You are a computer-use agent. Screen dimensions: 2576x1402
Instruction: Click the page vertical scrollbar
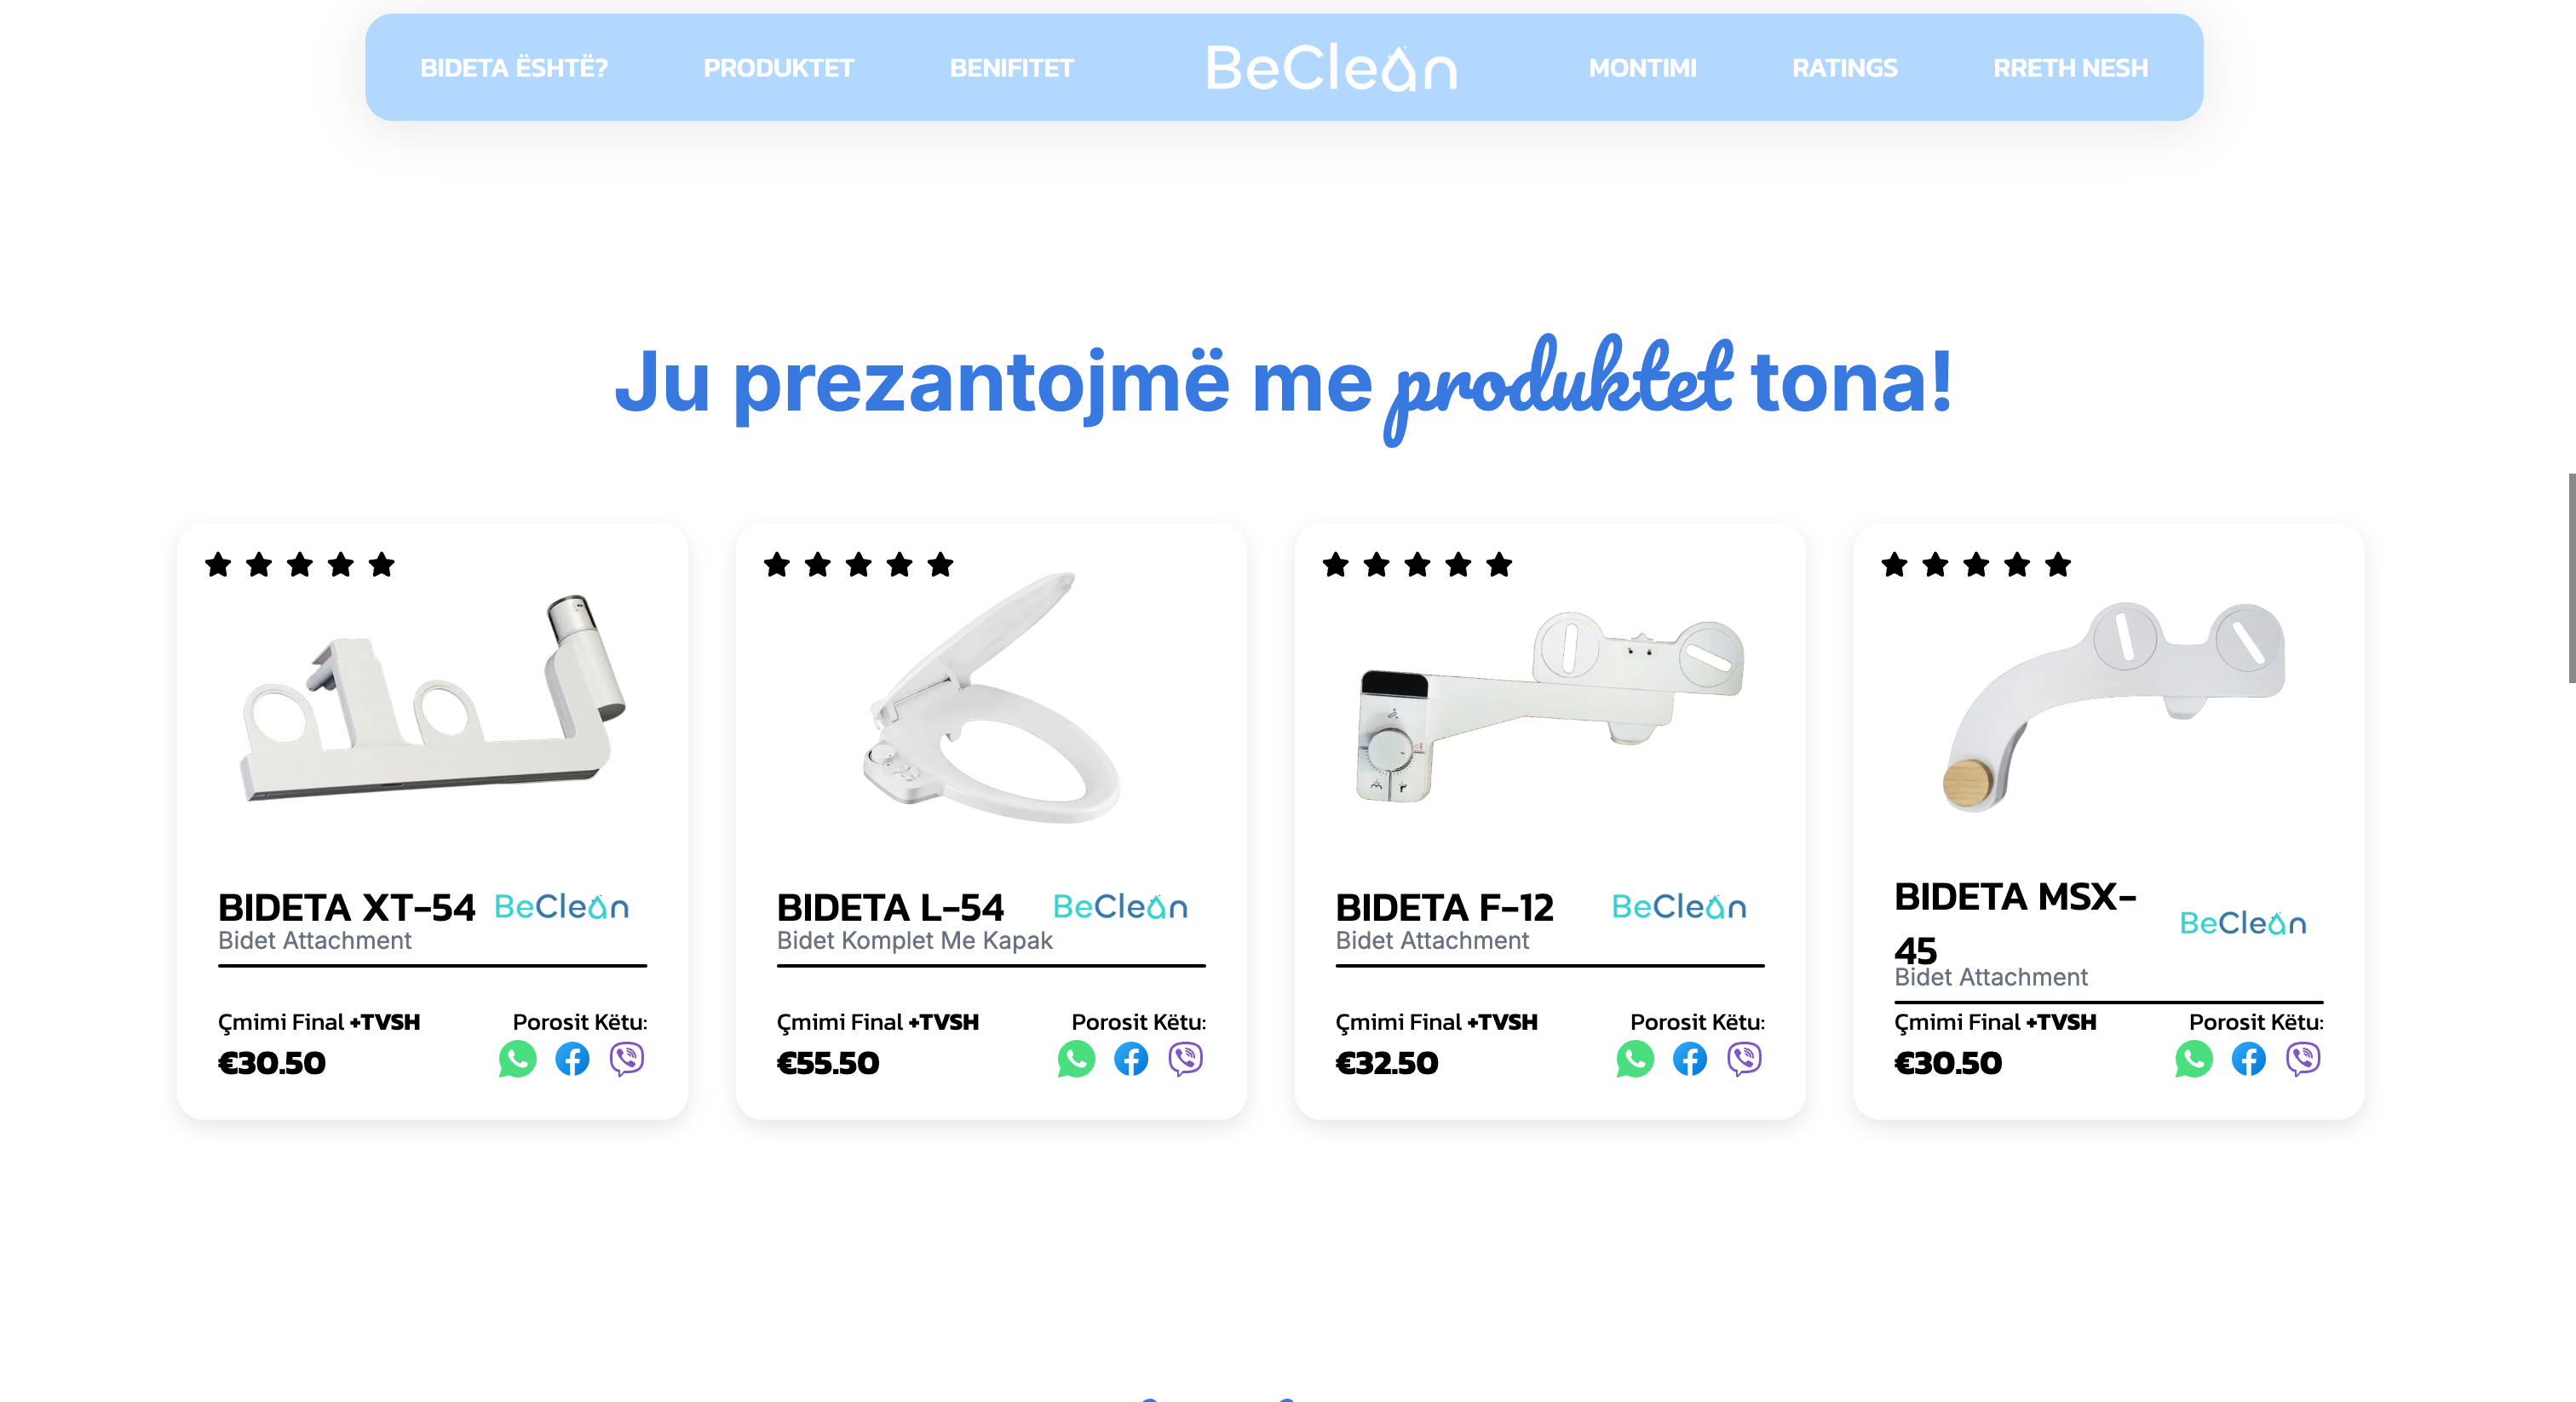(x=2570, y=578)
